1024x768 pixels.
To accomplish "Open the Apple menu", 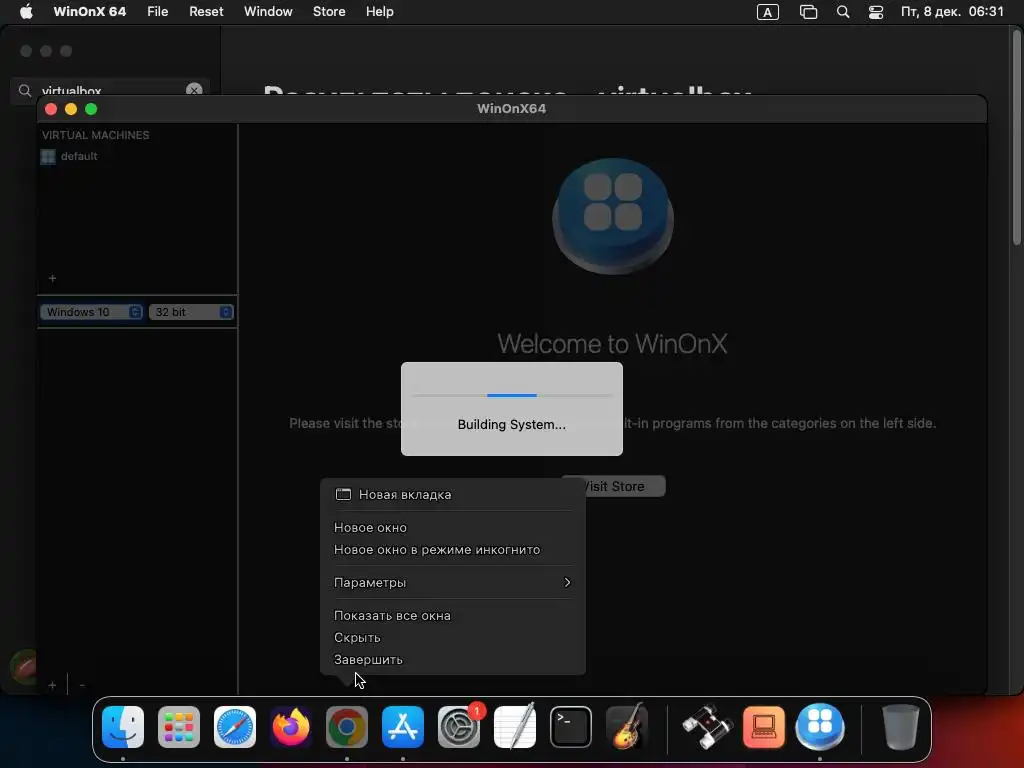I will tap(26, 12).
